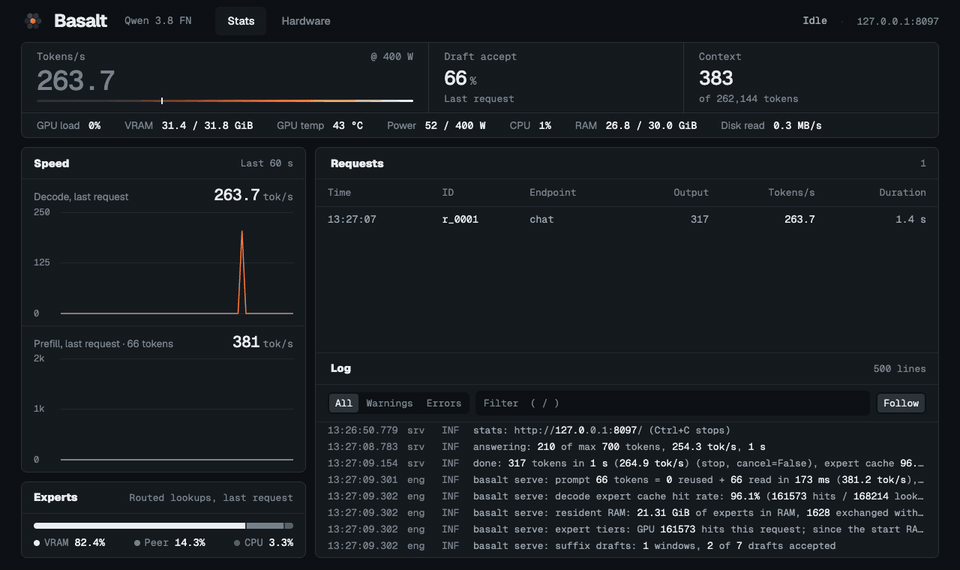Image resolution: width=960 pixels, height=570 pixels.
Task: Click the Experts routed lookups bar
Action: click(163, 525)
